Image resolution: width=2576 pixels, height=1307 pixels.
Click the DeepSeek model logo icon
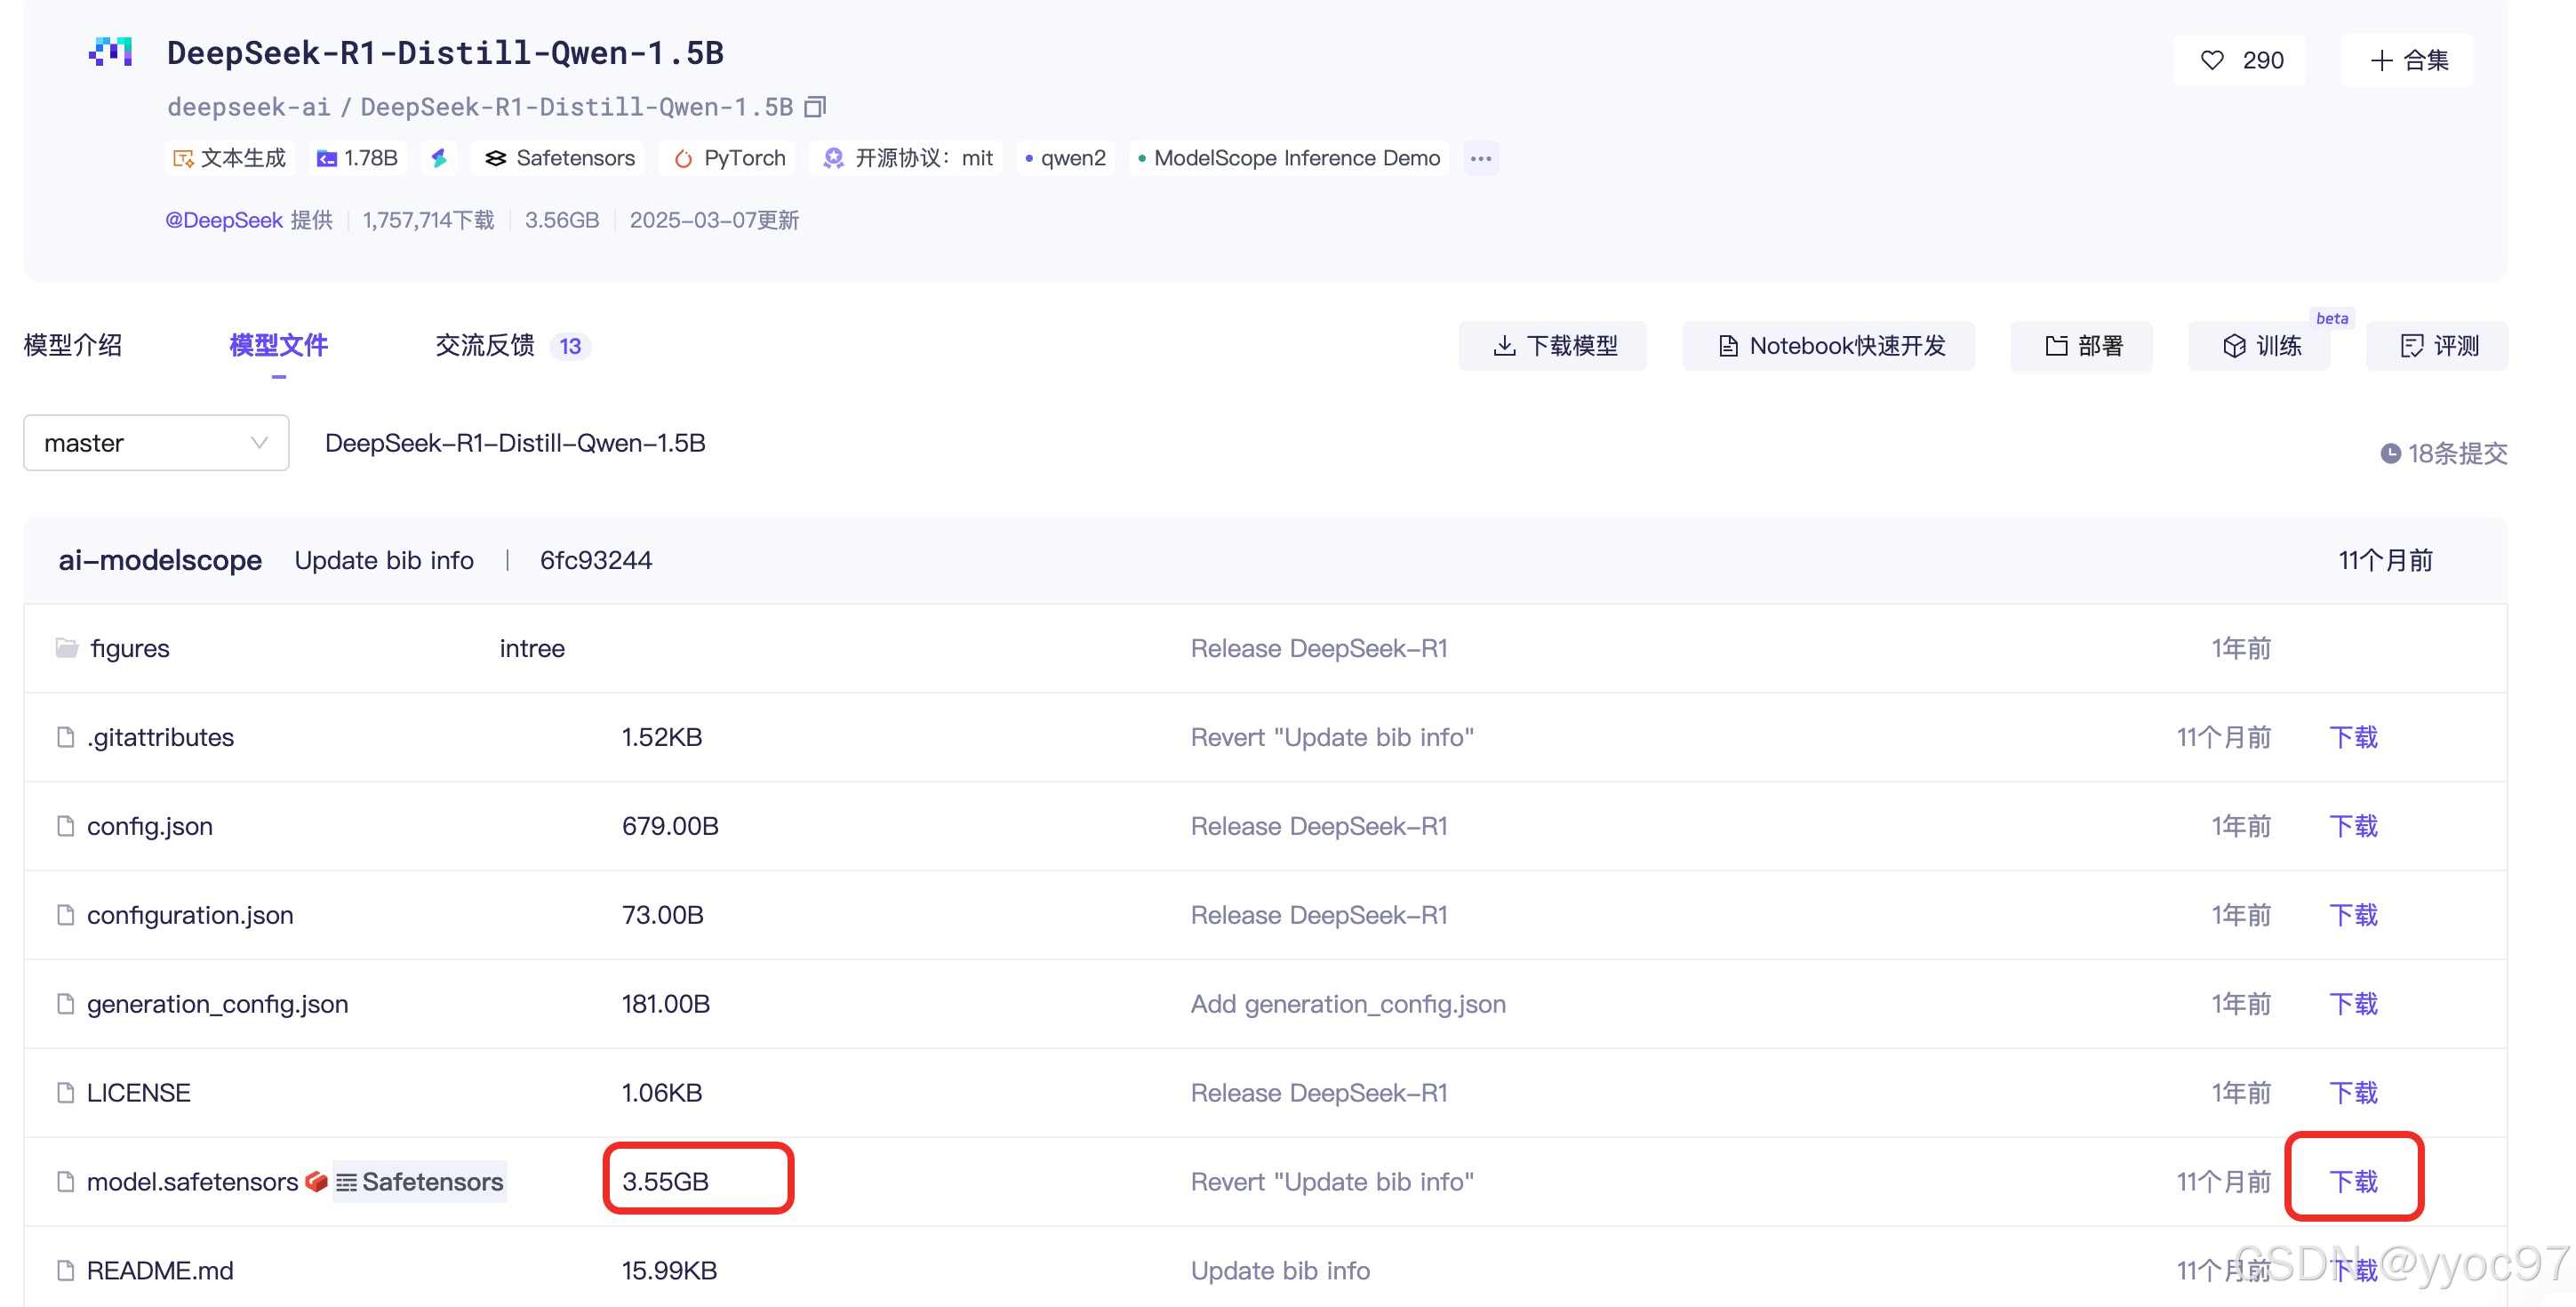tap(110, 52)
